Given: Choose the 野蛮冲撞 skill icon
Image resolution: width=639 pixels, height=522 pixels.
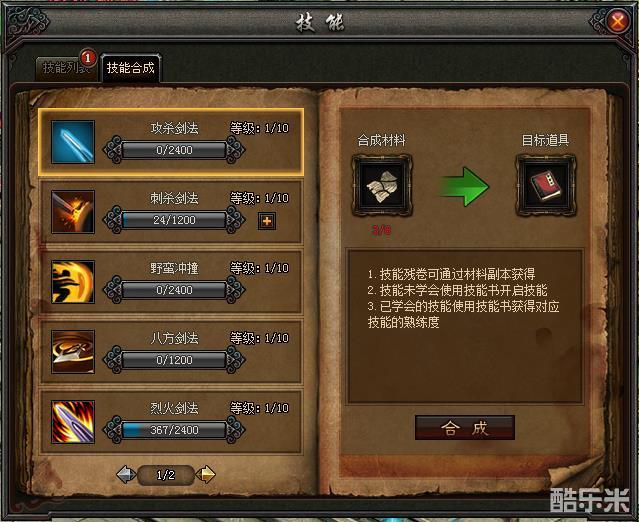Looking at the screenshot, I should pyautogui.click(x=73, y=282).
